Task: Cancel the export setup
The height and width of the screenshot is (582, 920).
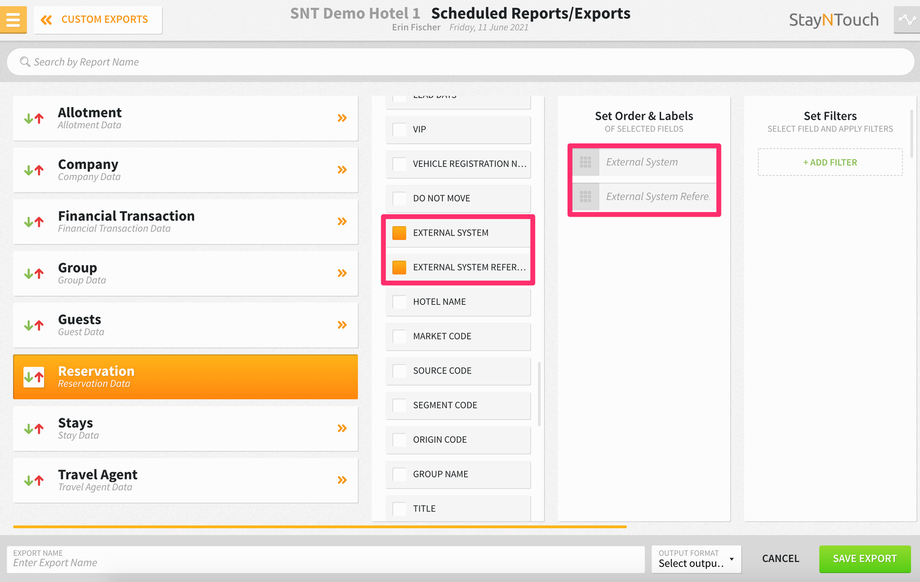Action: click(x=780, y=559)
